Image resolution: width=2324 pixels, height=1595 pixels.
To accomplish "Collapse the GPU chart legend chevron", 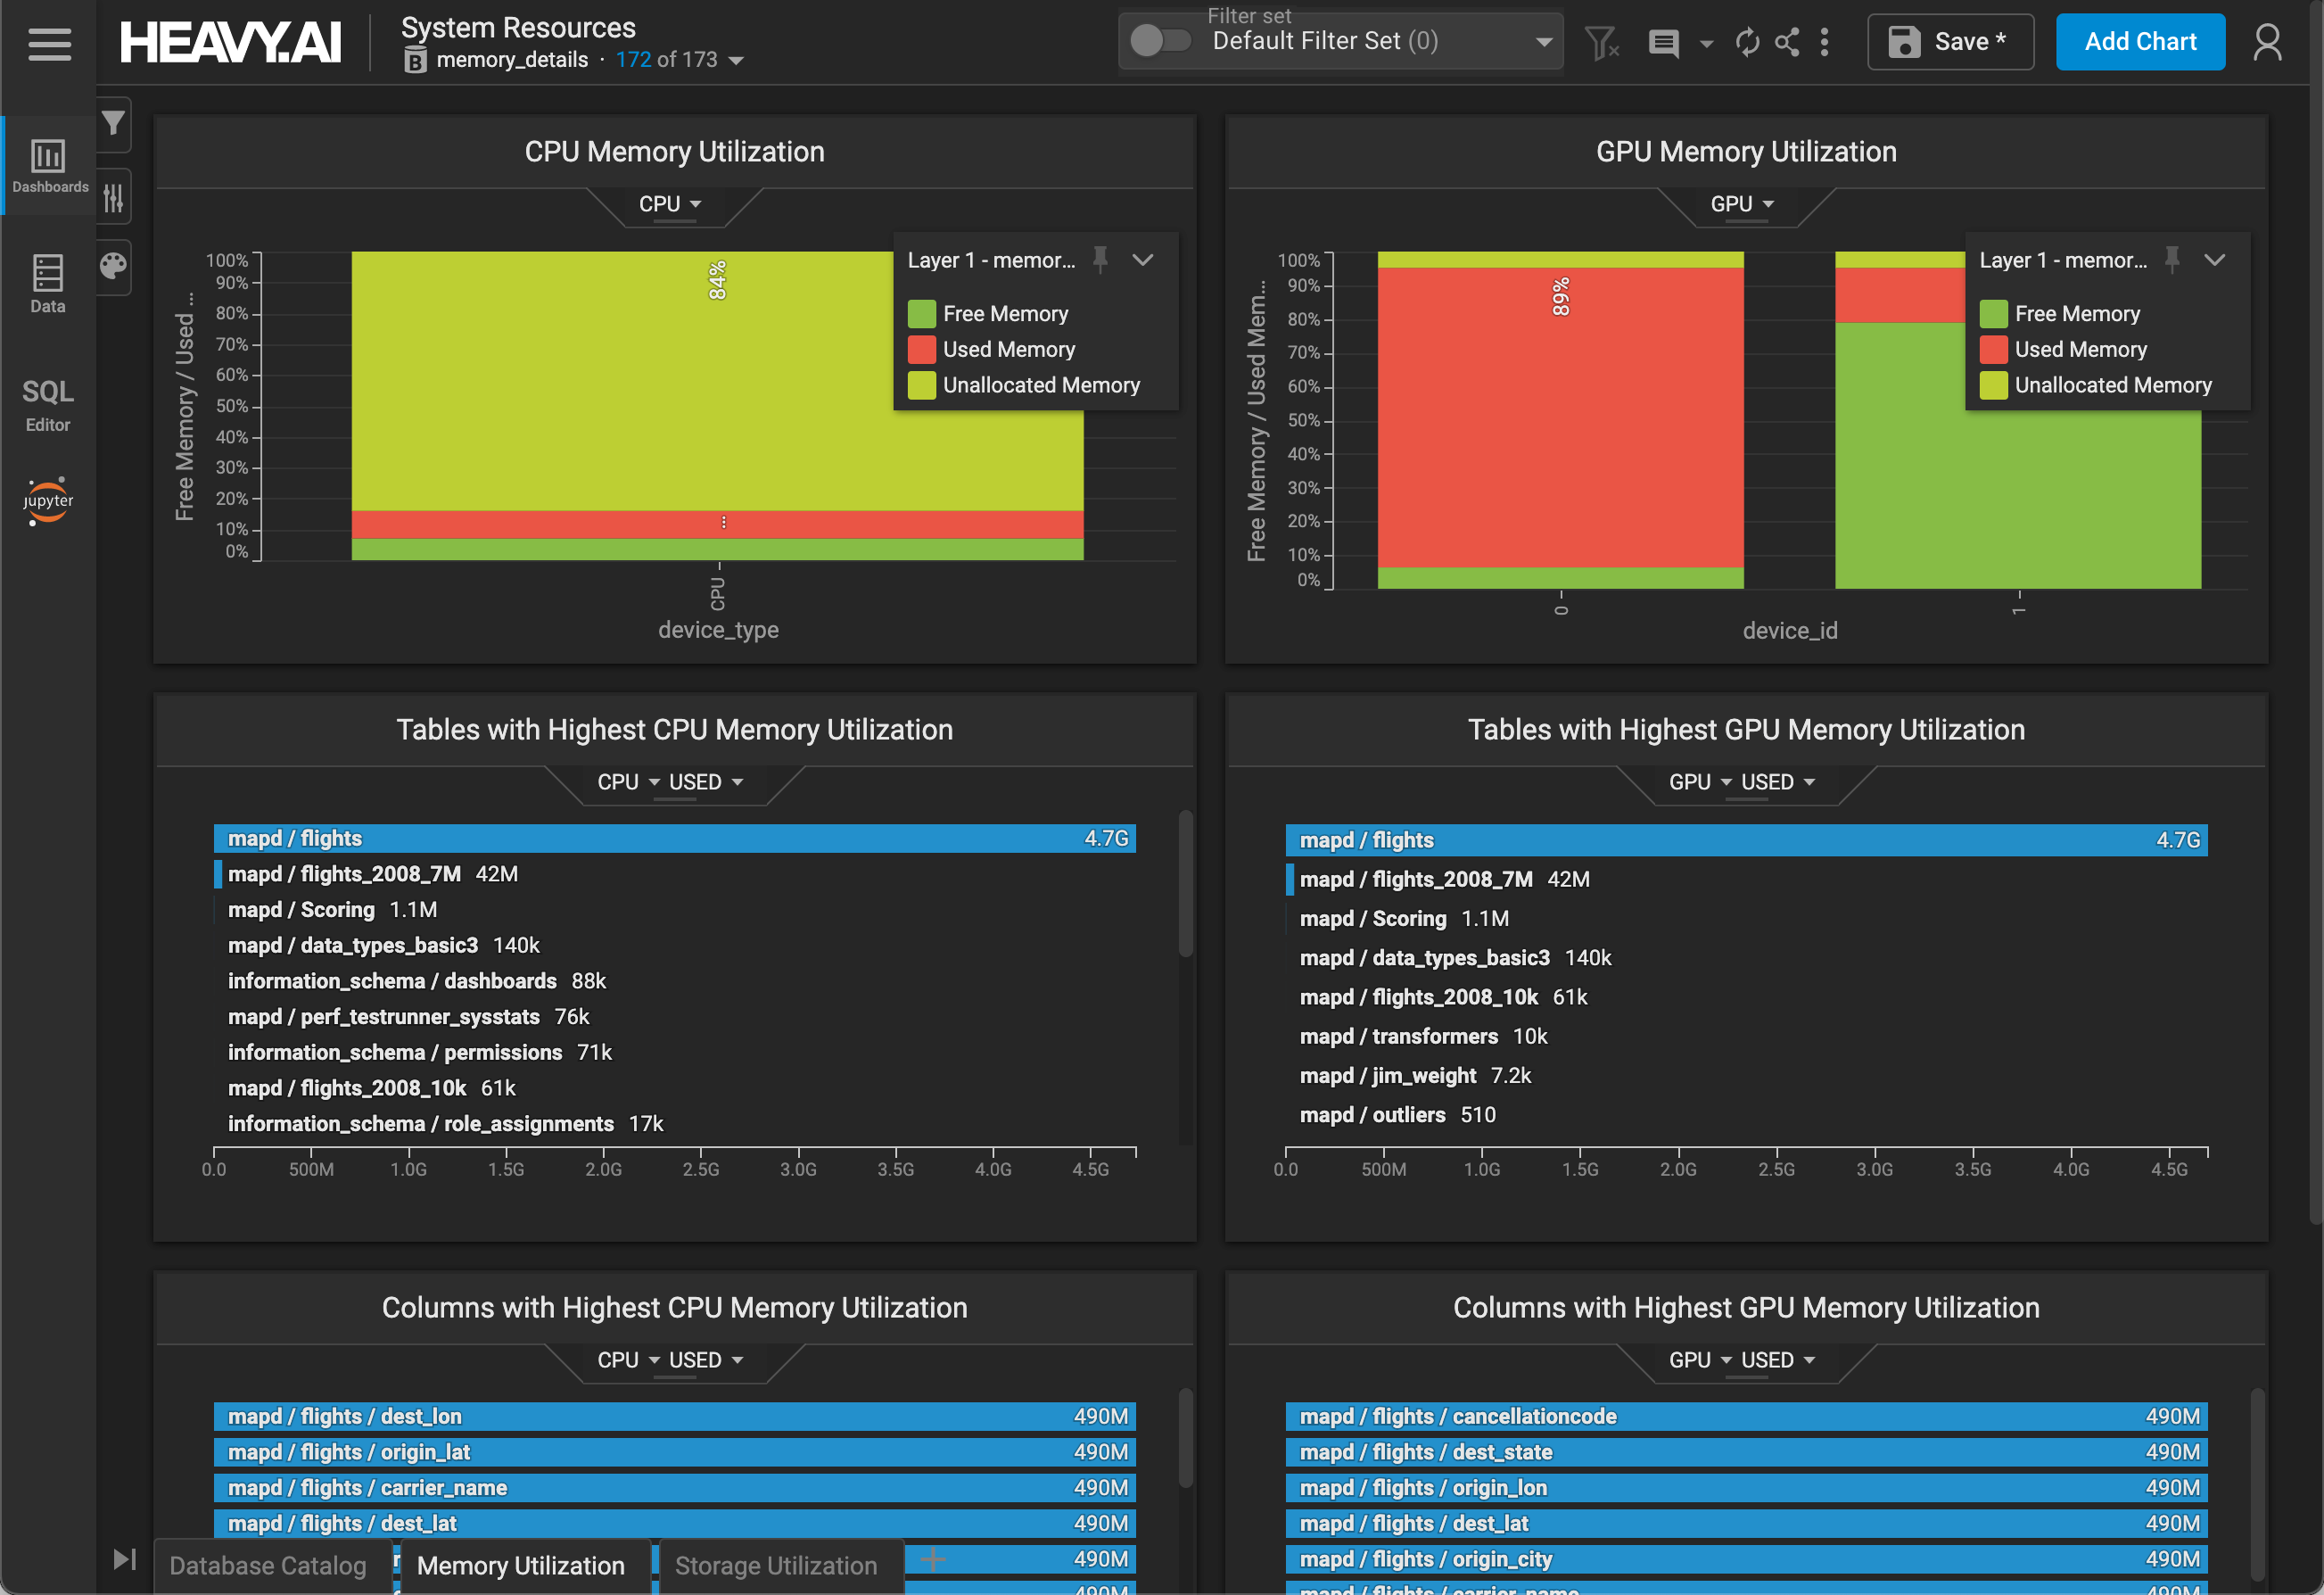I will [x=2214, y=259].
